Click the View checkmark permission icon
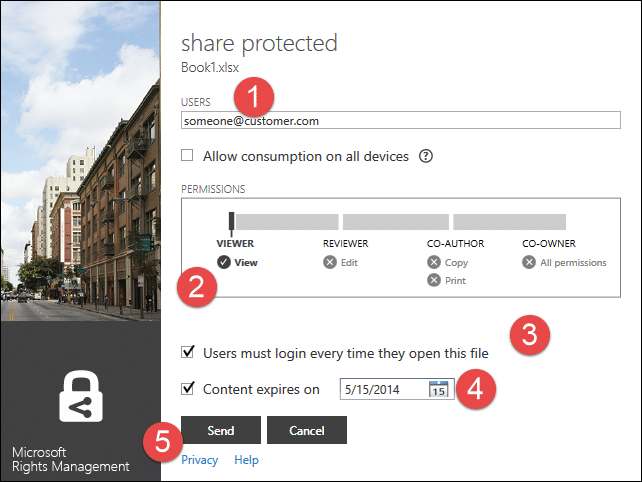This screenshot has height=482, width=642. click(224, 263)
